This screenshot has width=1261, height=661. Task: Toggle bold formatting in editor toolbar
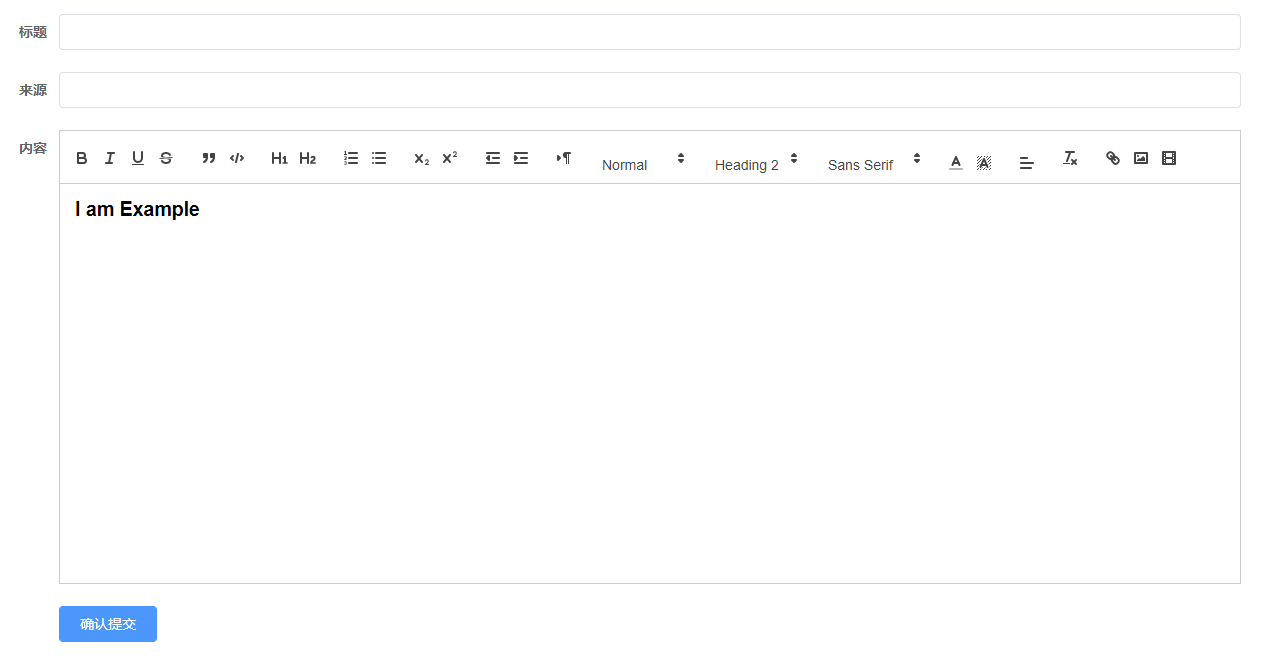[82, 158]
